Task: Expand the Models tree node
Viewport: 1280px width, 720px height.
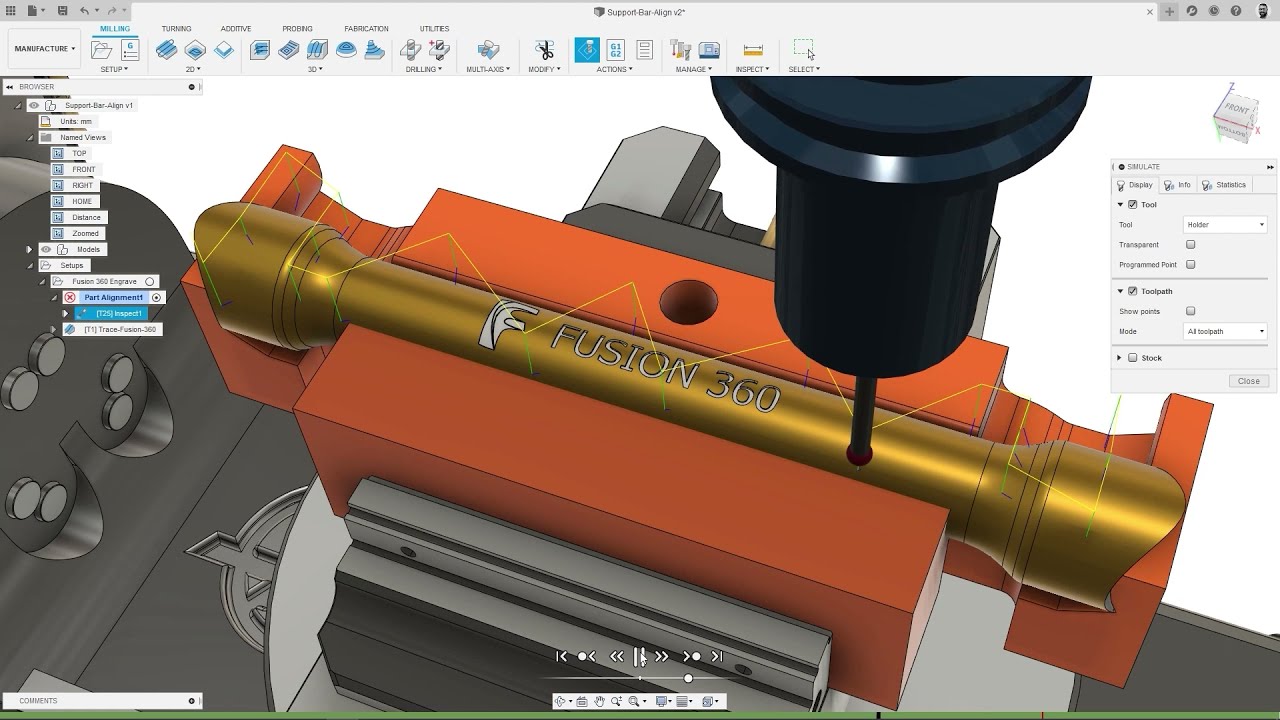Action: [x=29, y=249]
